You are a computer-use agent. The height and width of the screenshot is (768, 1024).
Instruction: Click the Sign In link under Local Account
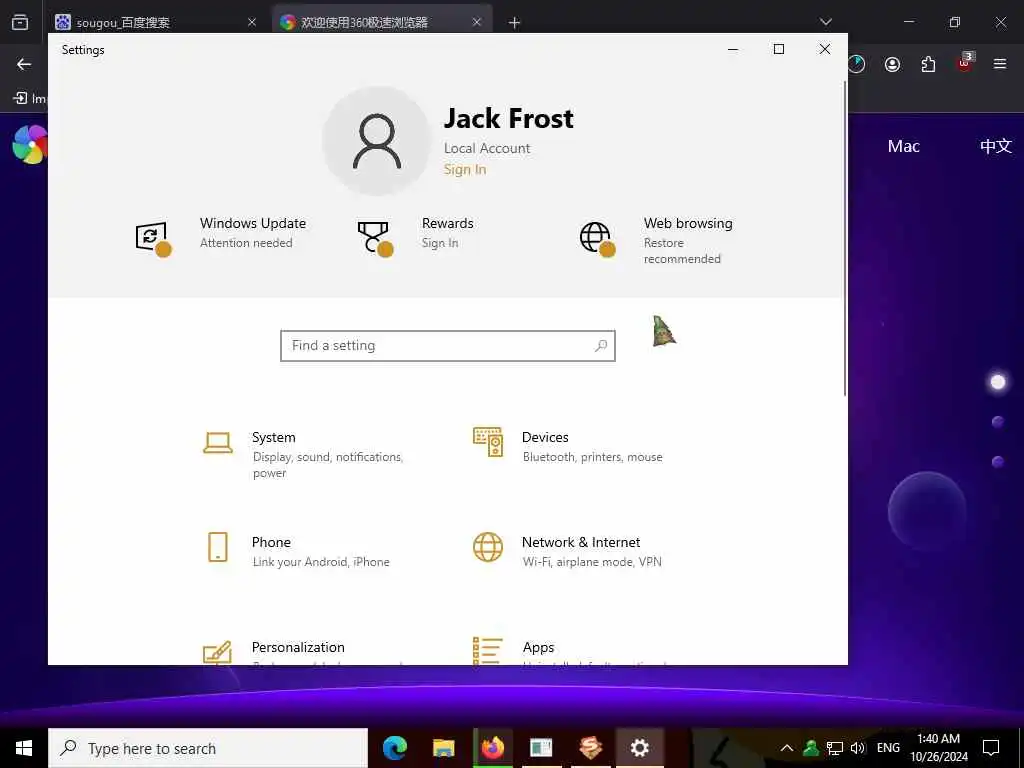464,169
